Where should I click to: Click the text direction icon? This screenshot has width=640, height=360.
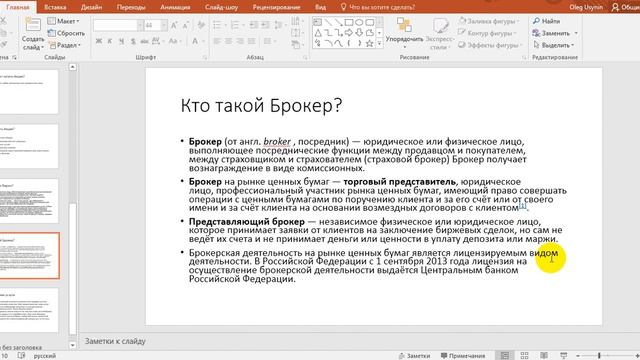(297, 21)
